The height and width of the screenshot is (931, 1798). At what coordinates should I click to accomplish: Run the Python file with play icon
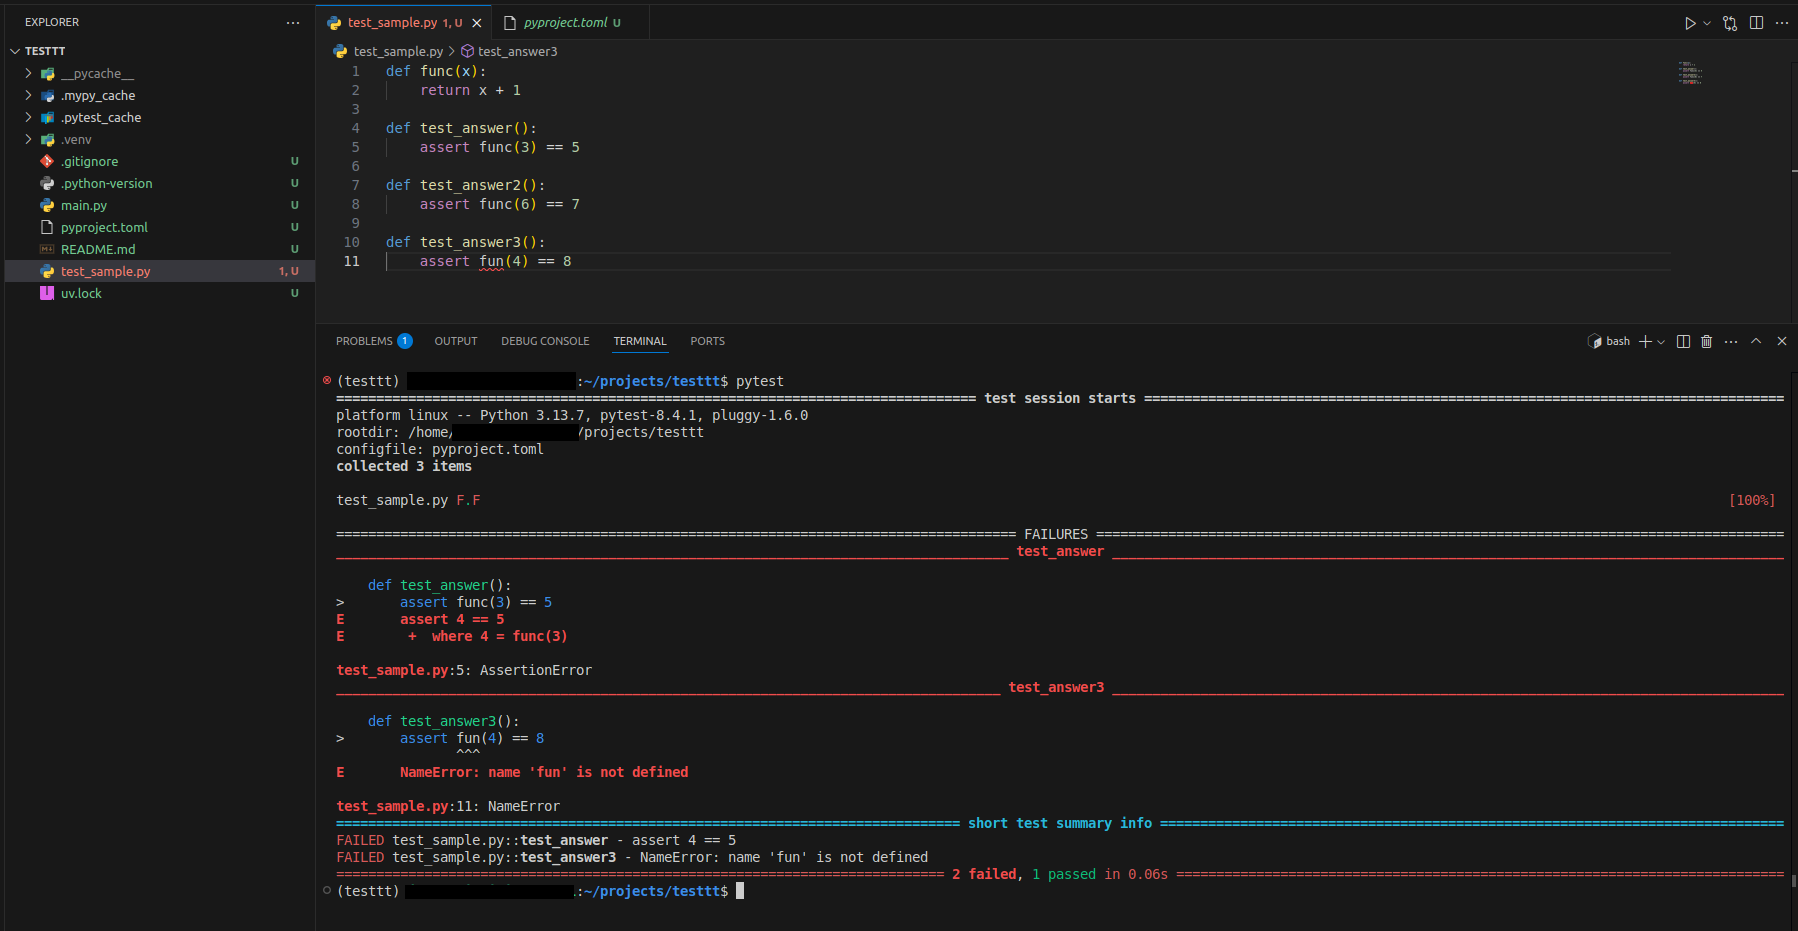pos(1690,23)
